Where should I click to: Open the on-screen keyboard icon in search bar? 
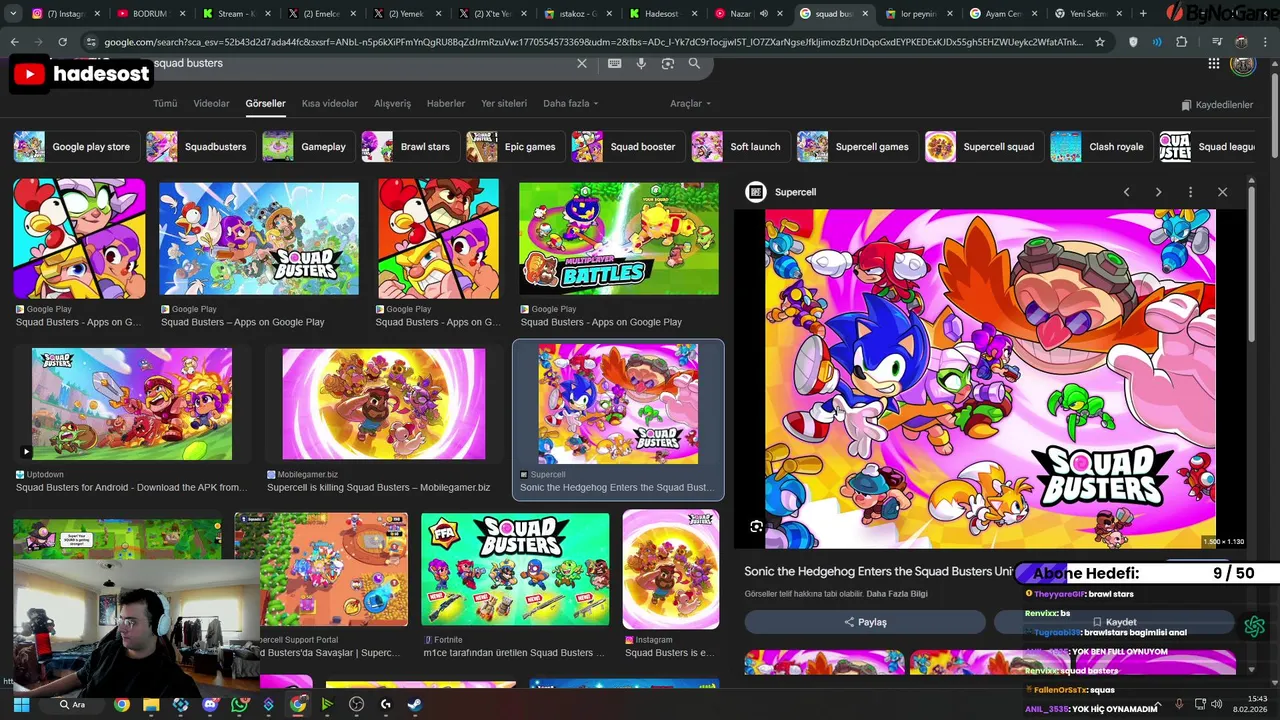coord(614,63)
